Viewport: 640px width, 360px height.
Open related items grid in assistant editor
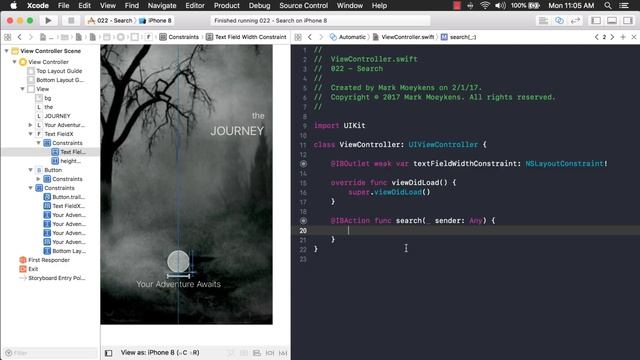(x=298, y=37)
